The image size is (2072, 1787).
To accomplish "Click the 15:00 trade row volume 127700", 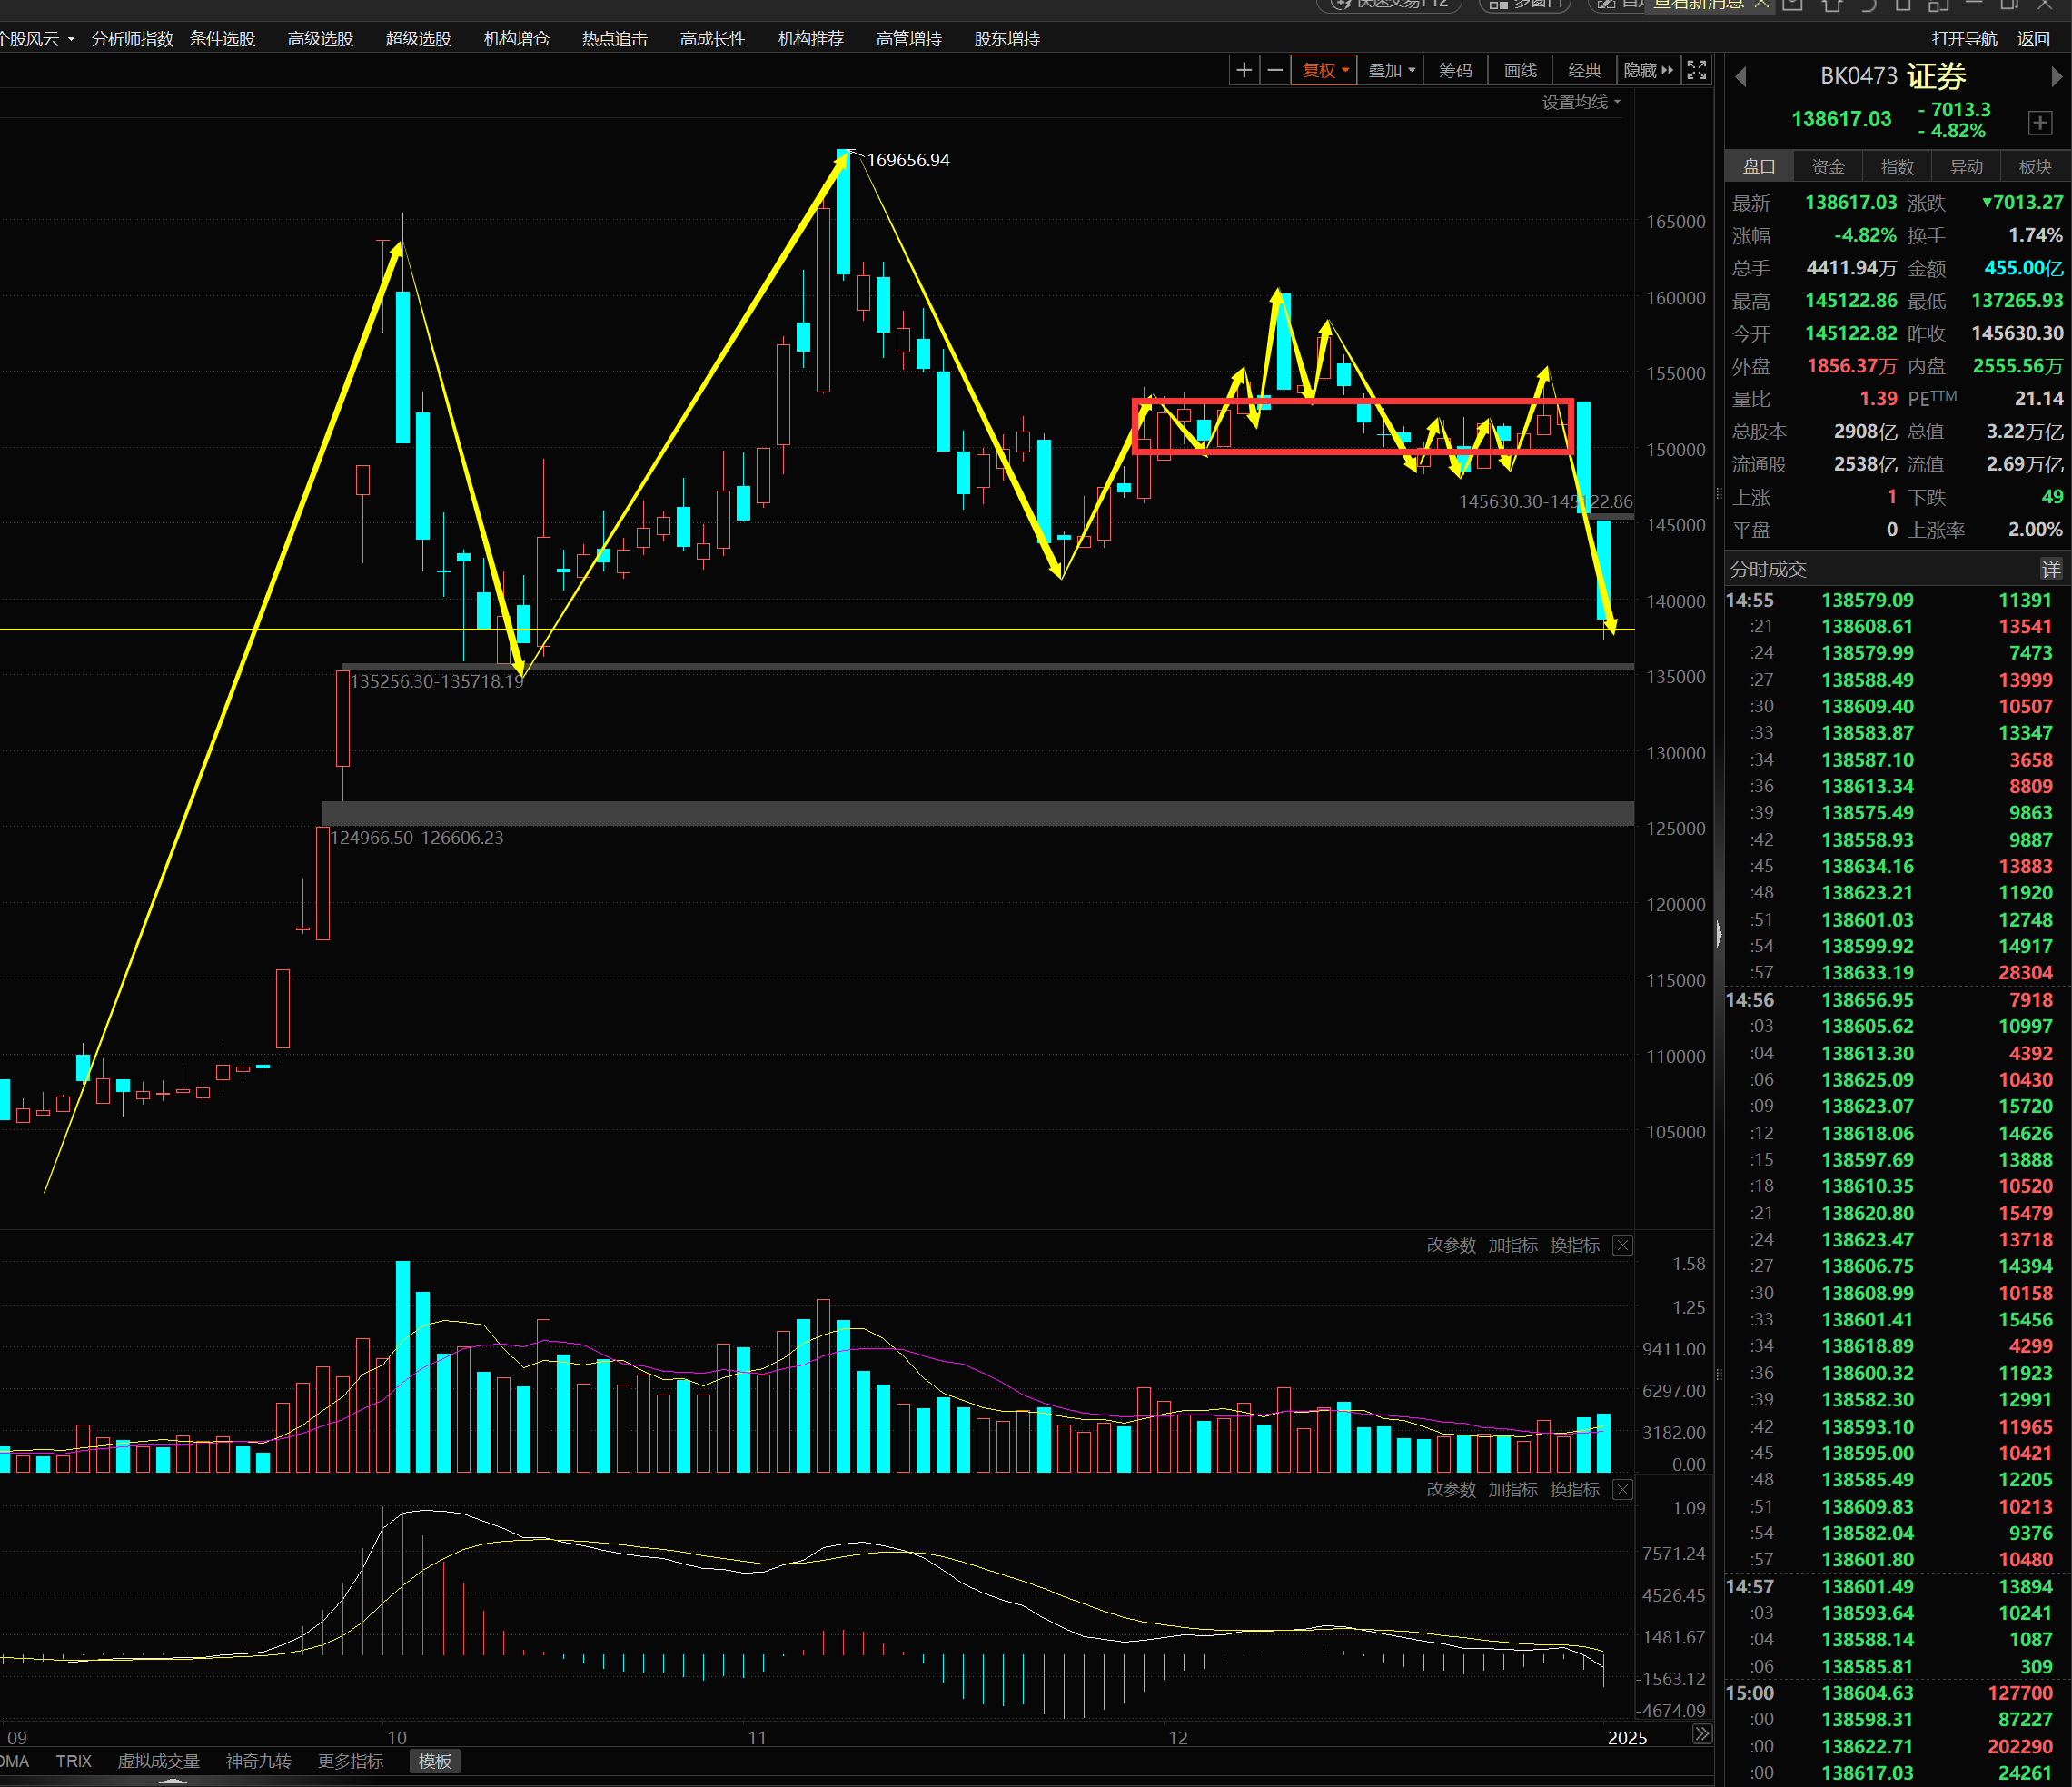I will 2020,1692.
